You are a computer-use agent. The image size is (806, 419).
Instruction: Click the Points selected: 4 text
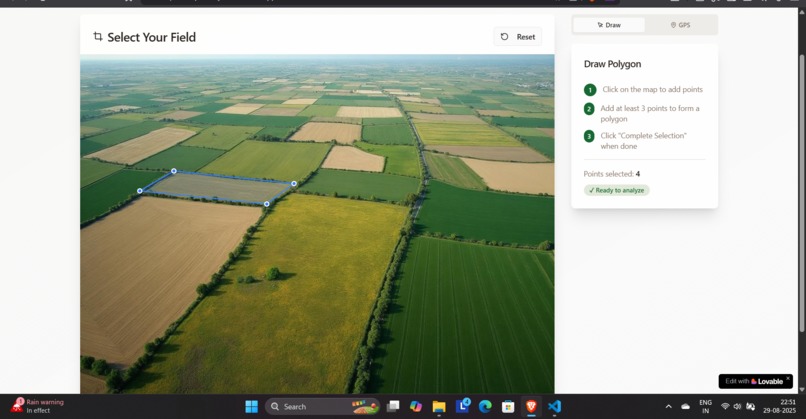[x=612, y=174]
